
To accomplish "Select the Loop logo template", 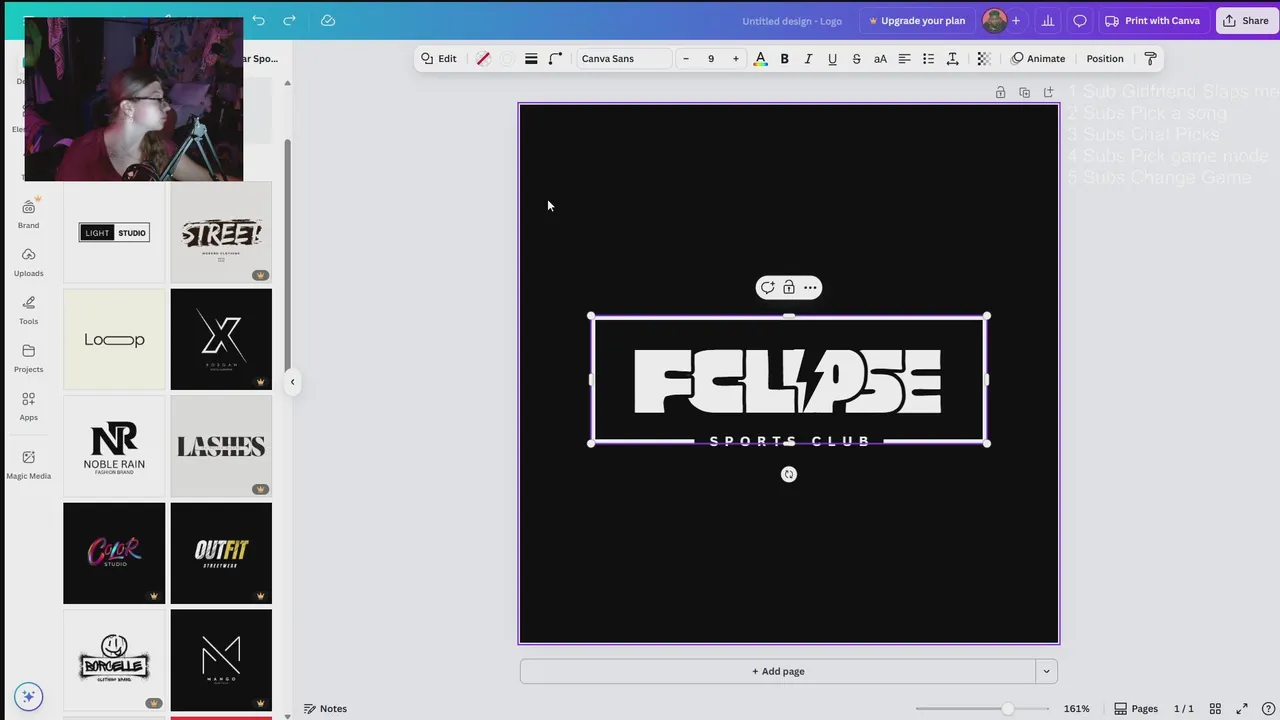I will 114,339.
